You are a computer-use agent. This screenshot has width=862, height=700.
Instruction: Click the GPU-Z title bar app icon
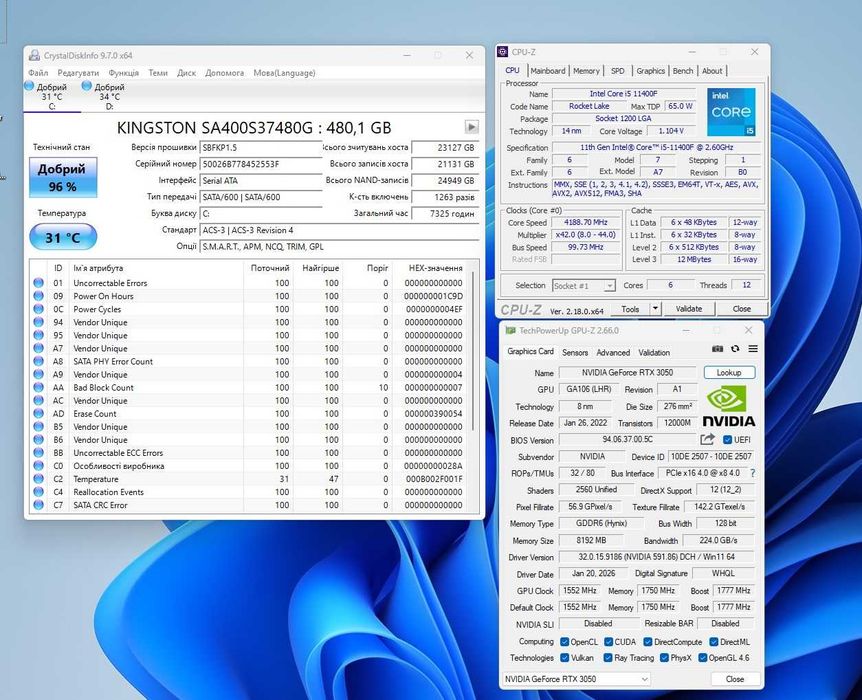(511, 330)
